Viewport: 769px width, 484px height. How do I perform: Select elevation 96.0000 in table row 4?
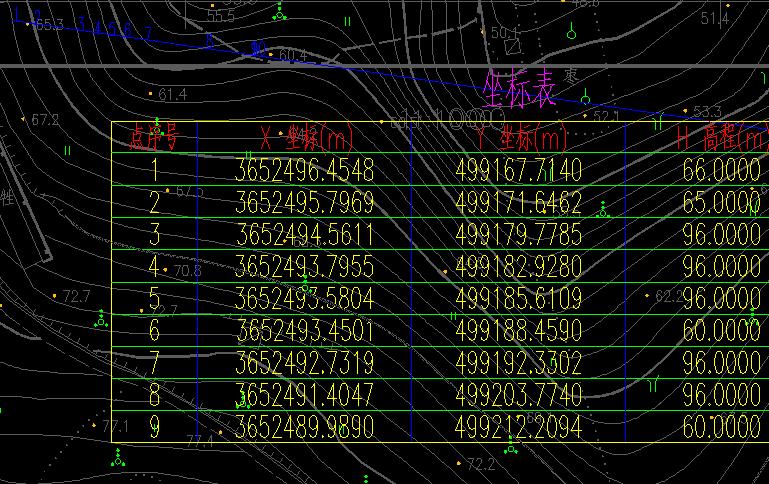(722, 266)
